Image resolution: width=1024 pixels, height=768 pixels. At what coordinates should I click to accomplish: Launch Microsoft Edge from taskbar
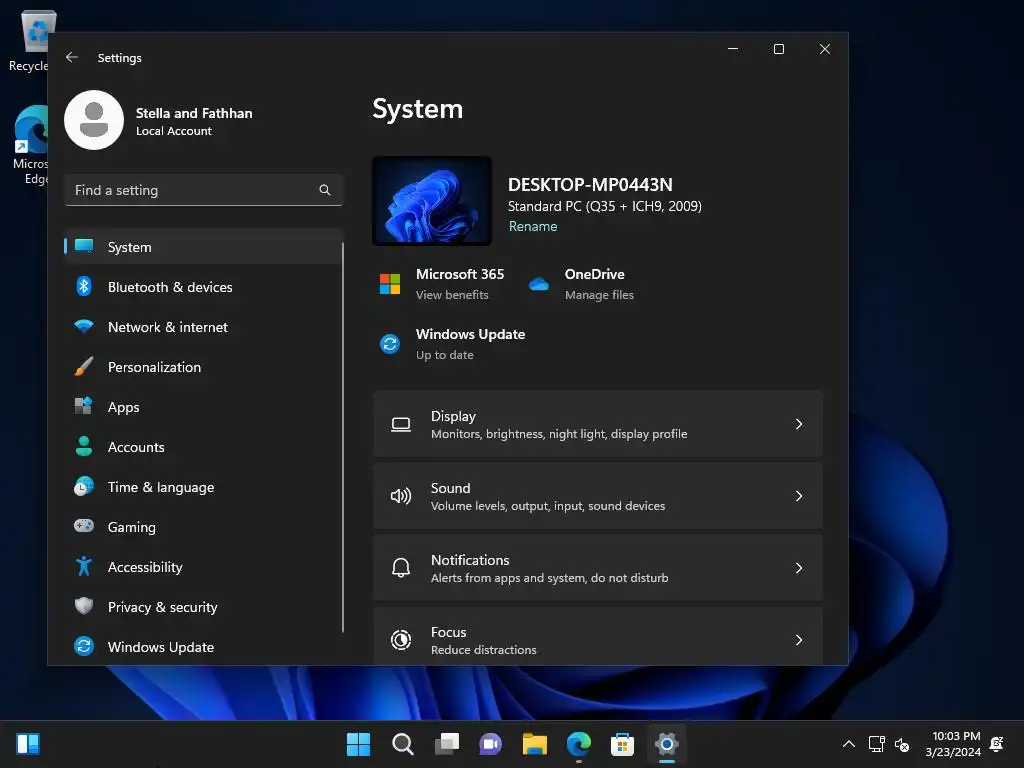click(579, 744)
